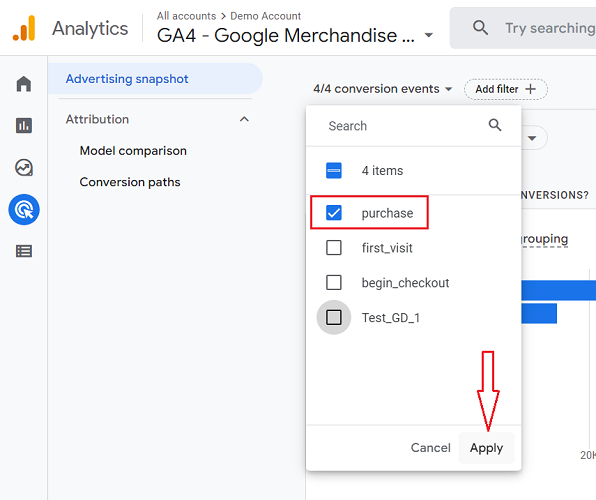This screenshot has height=500, width=596.
Task: Select the Advertising icon in sidebar
Action: point(24,210)
